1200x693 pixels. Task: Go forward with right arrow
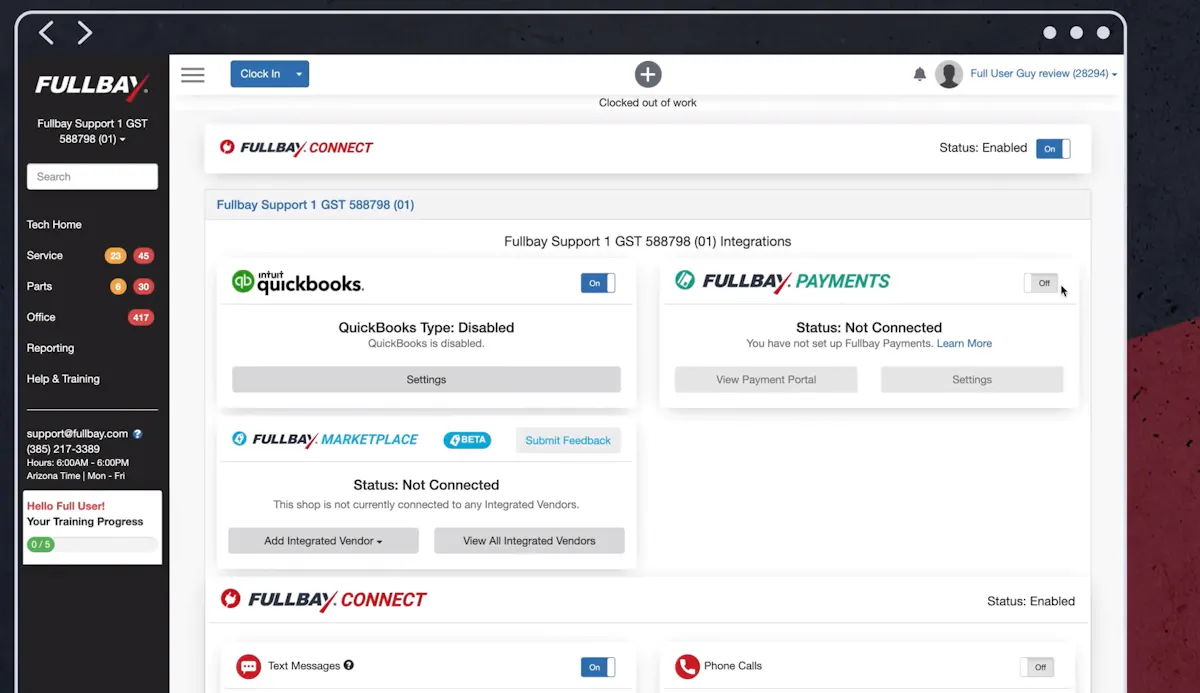coord(85,33)
